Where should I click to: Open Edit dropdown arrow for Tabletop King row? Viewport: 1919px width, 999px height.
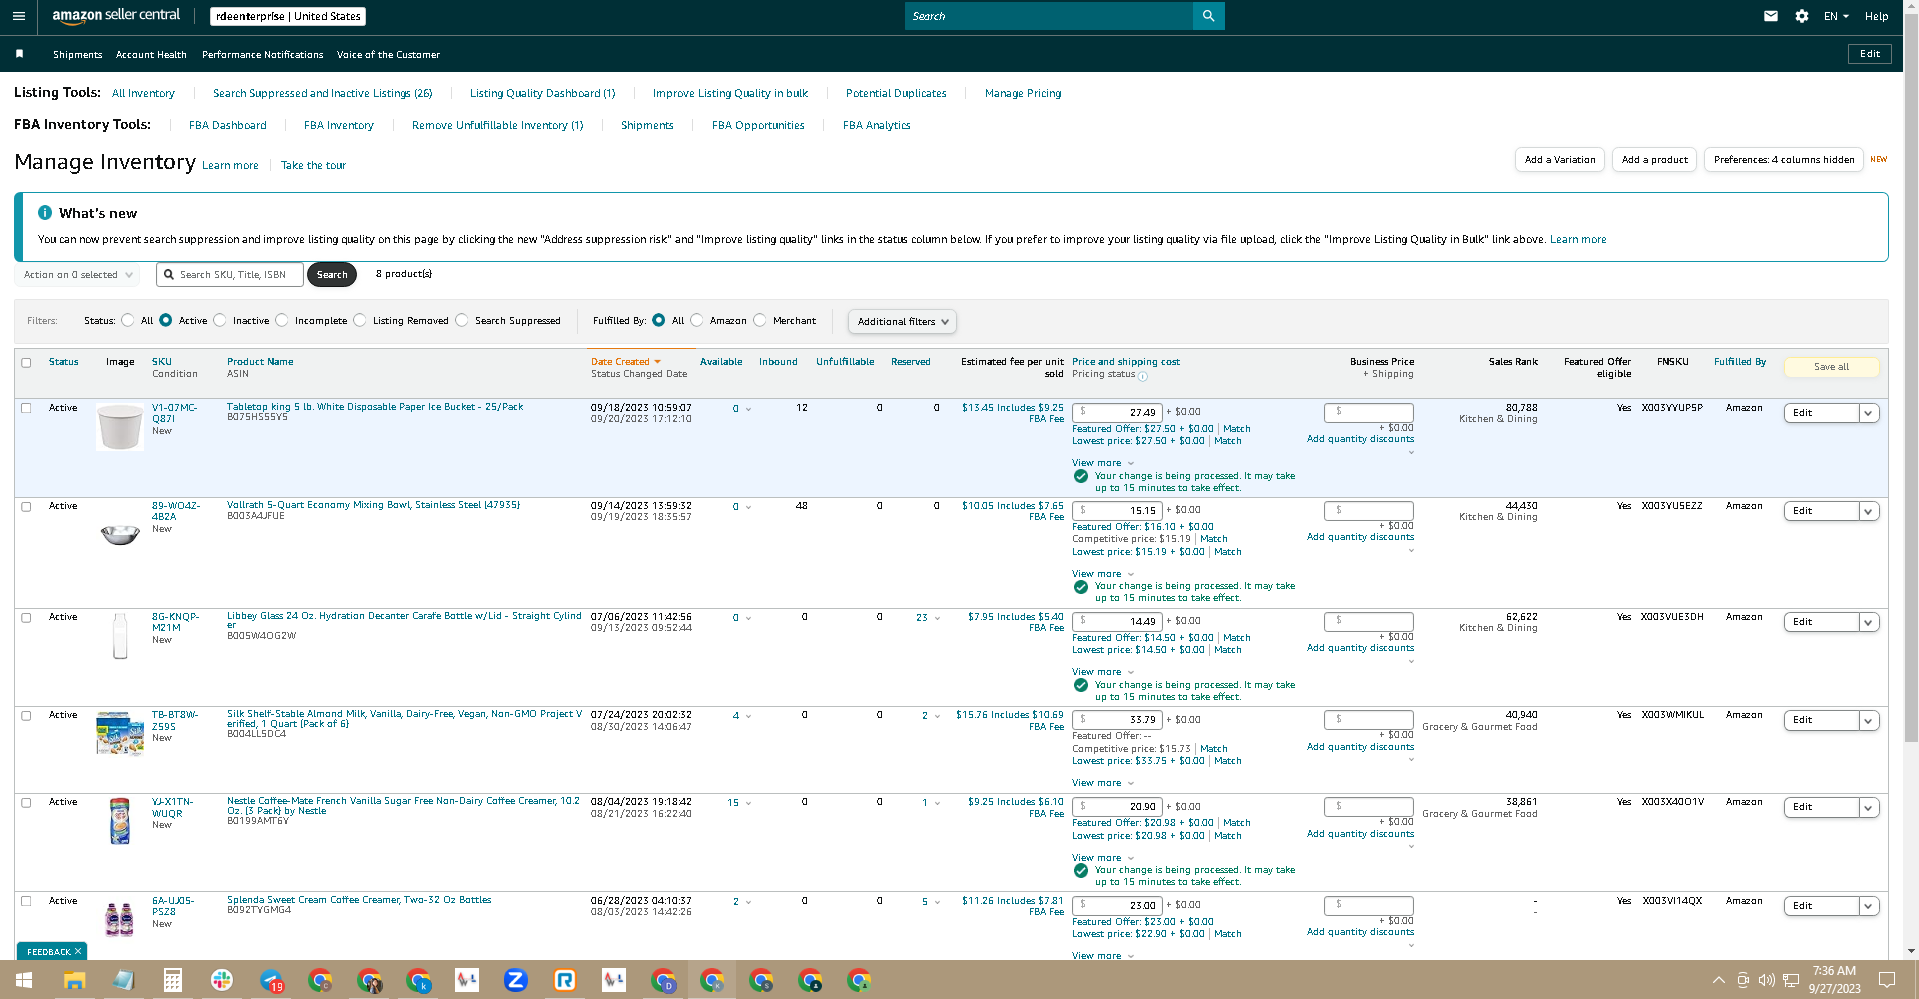(x=1868, y=413)
